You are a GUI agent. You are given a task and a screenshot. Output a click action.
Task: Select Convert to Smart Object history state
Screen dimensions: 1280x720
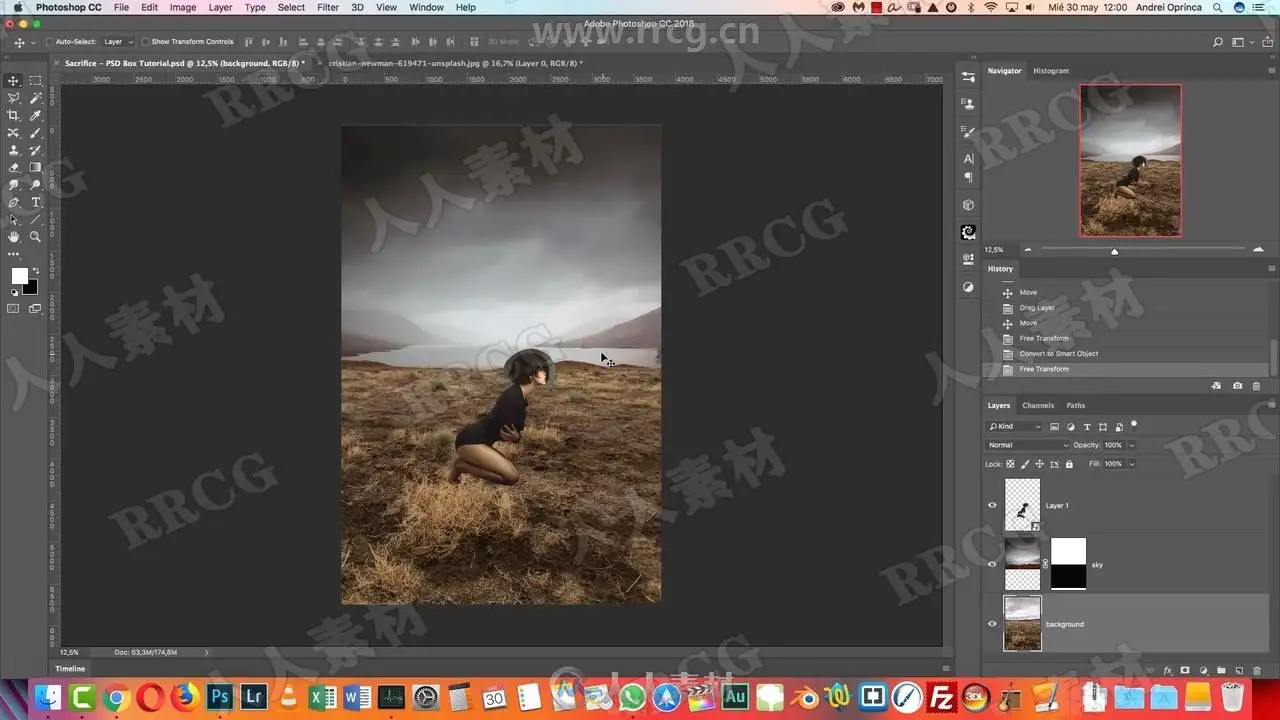(1058, 354)
